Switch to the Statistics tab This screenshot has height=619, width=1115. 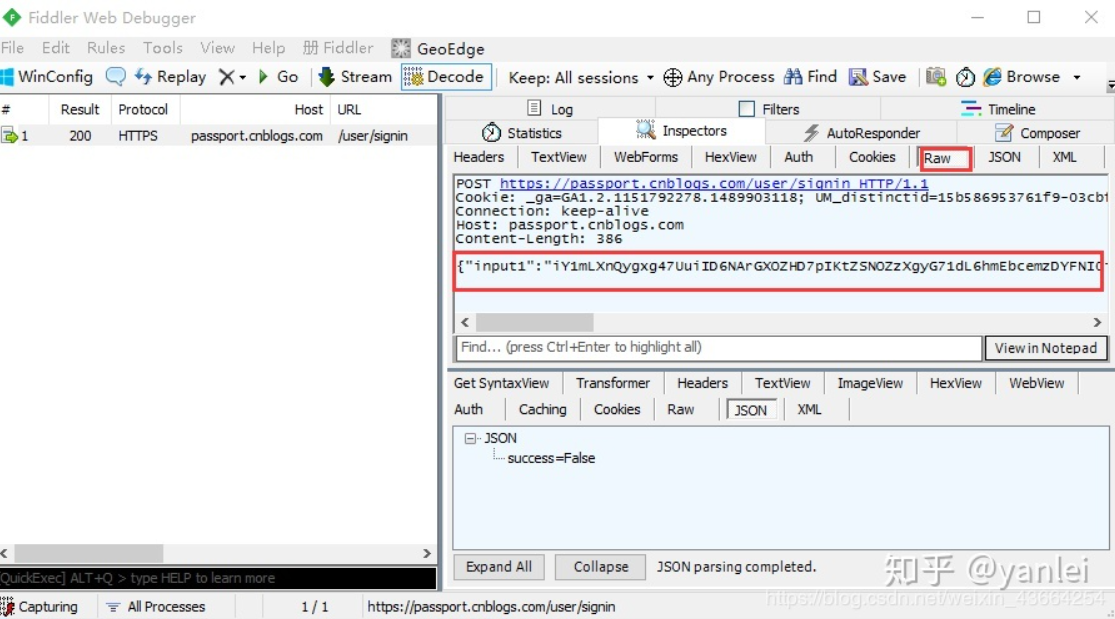(x=521, y=133)
